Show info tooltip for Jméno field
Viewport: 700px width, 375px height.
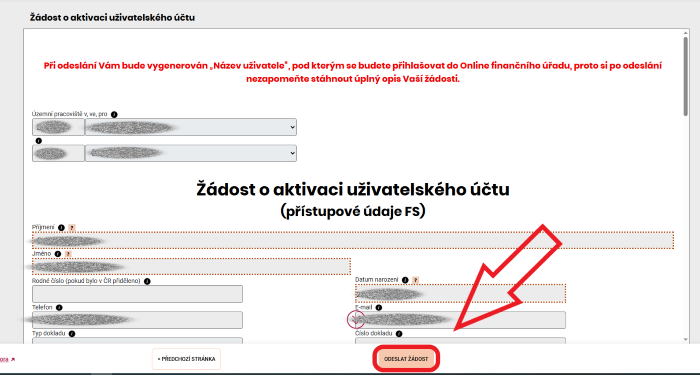(x=58, y=254)
